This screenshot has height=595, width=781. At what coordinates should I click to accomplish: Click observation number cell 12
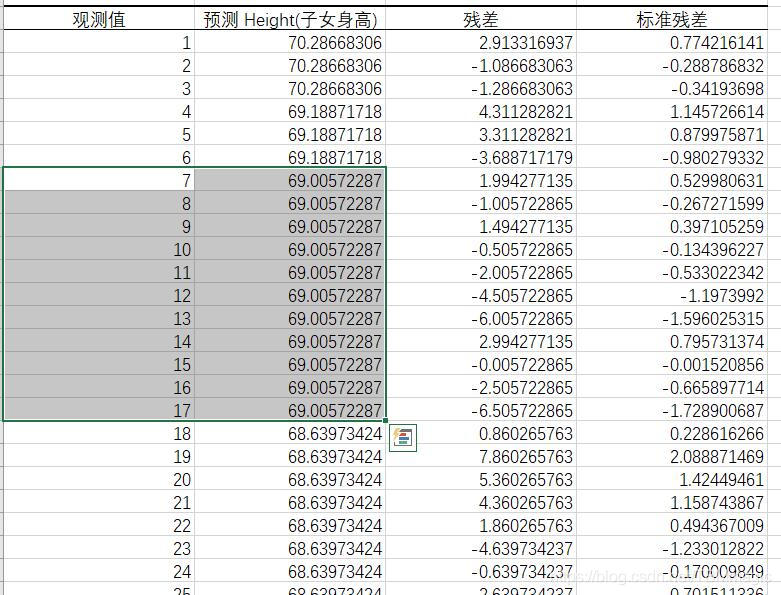coord(99,295)
